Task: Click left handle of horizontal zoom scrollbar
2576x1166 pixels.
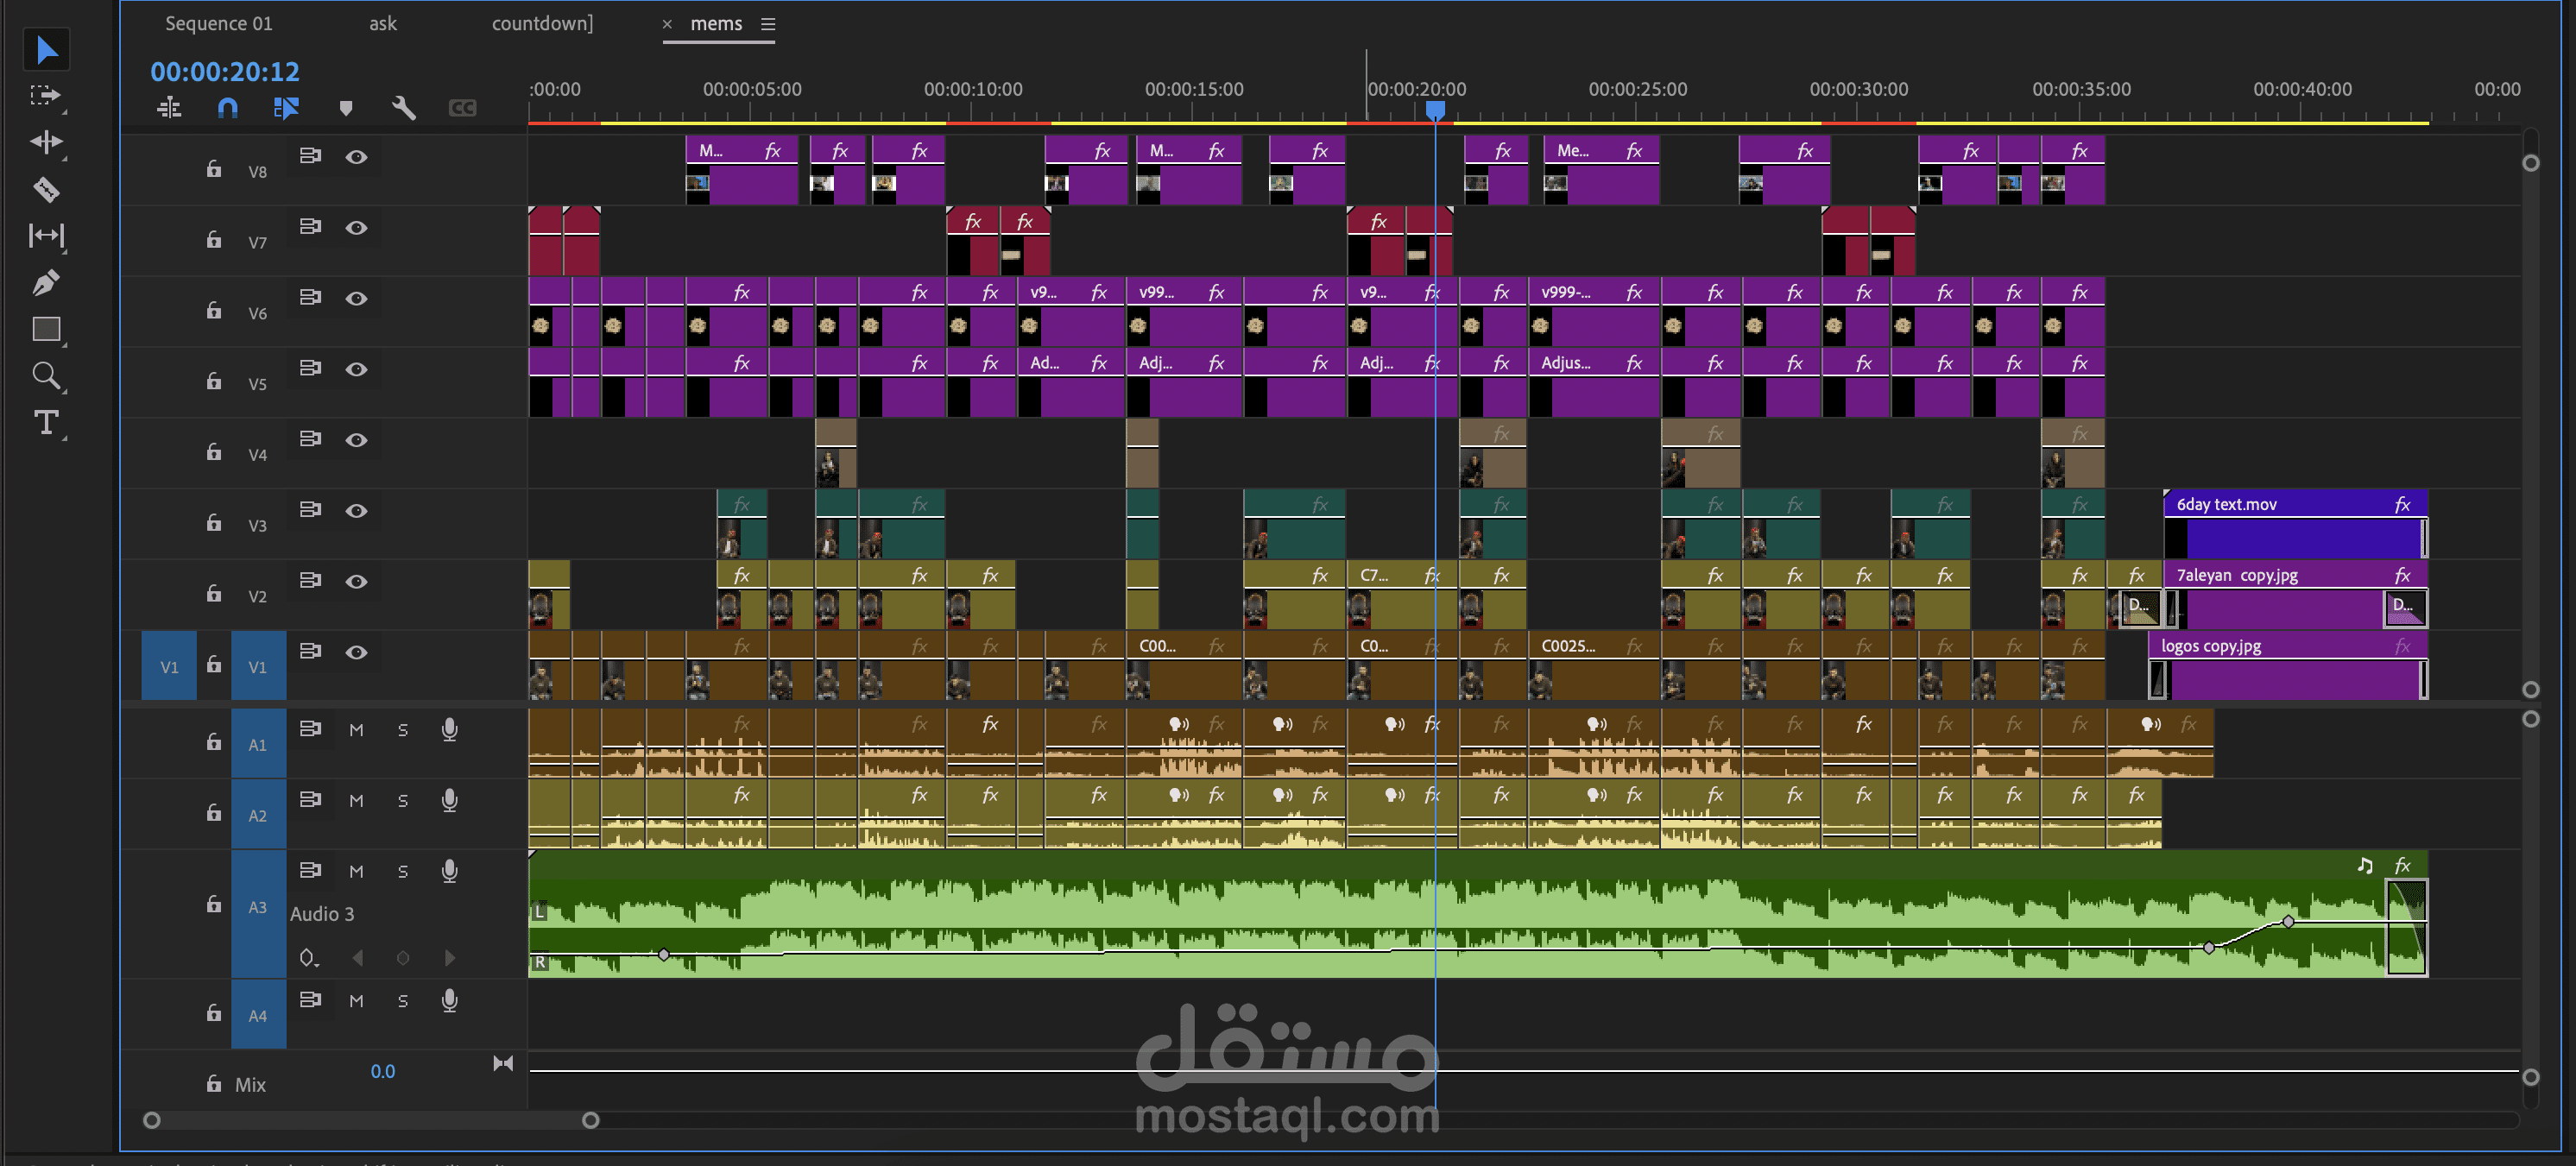Action: [x=152, y=1120]
